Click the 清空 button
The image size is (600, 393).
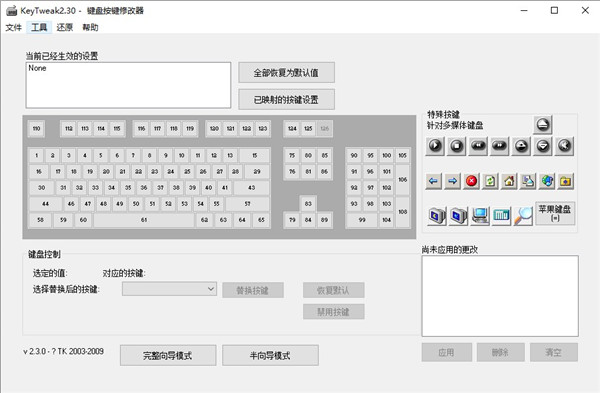click(x=554, y=352)
